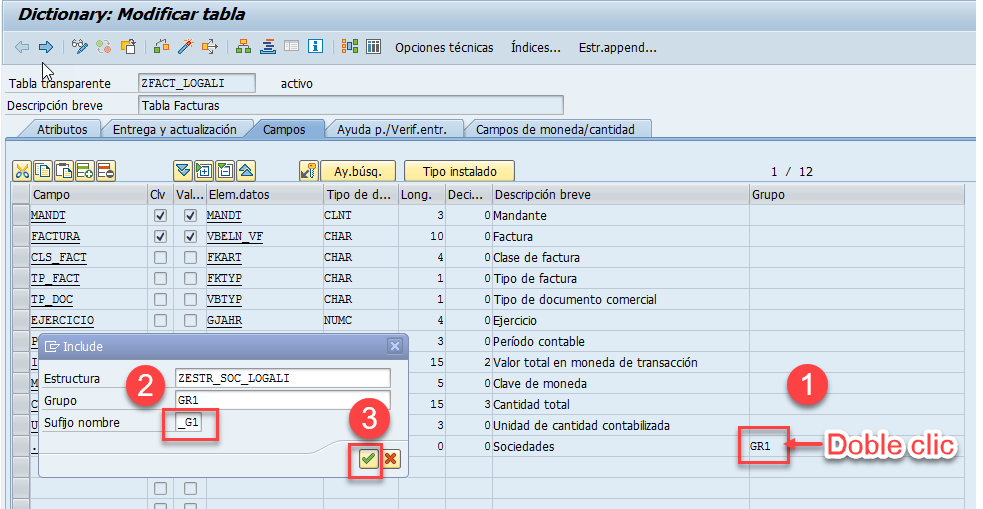Click the Estructura input field

point(283,378)
